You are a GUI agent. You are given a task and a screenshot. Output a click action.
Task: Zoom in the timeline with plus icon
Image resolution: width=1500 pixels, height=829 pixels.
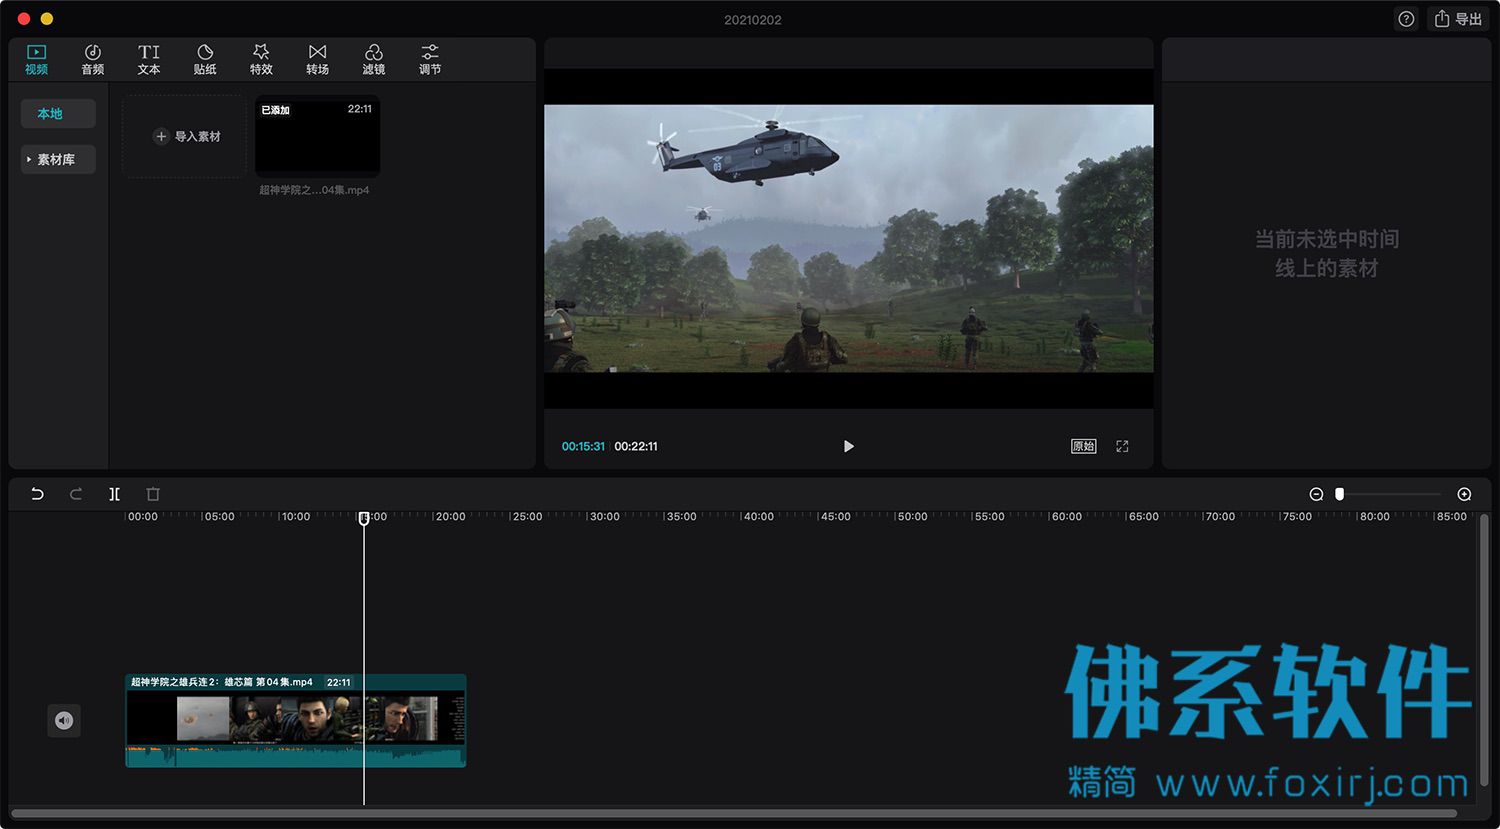point(1464,494)
